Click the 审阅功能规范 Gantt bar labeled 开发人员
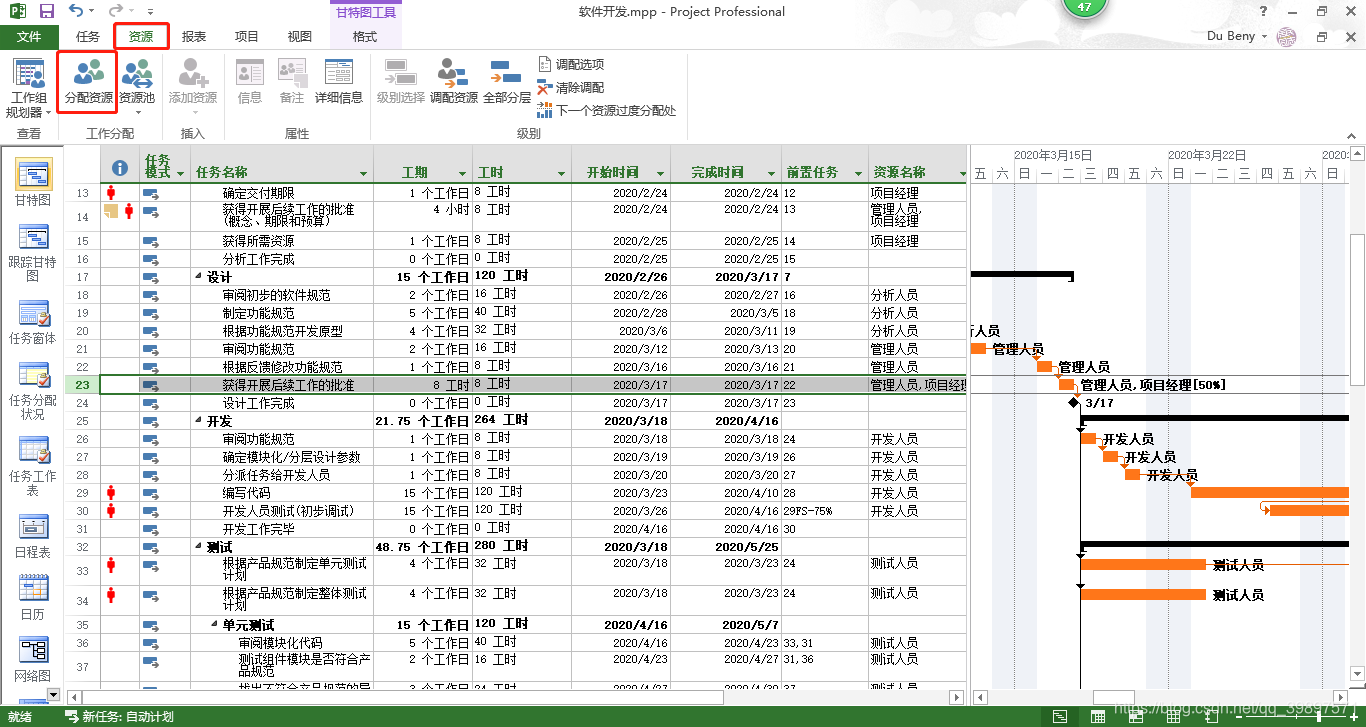This screenshot has width=1366, height=727. tap(1088, 439)
